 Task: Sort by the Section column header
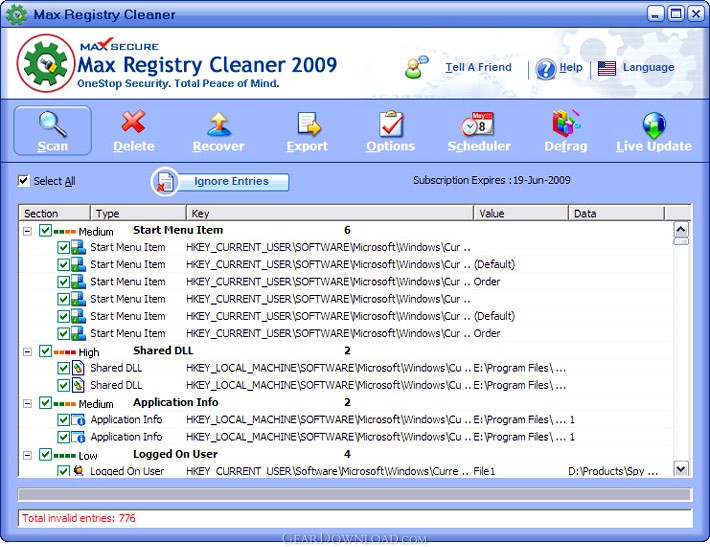point(54,213)
